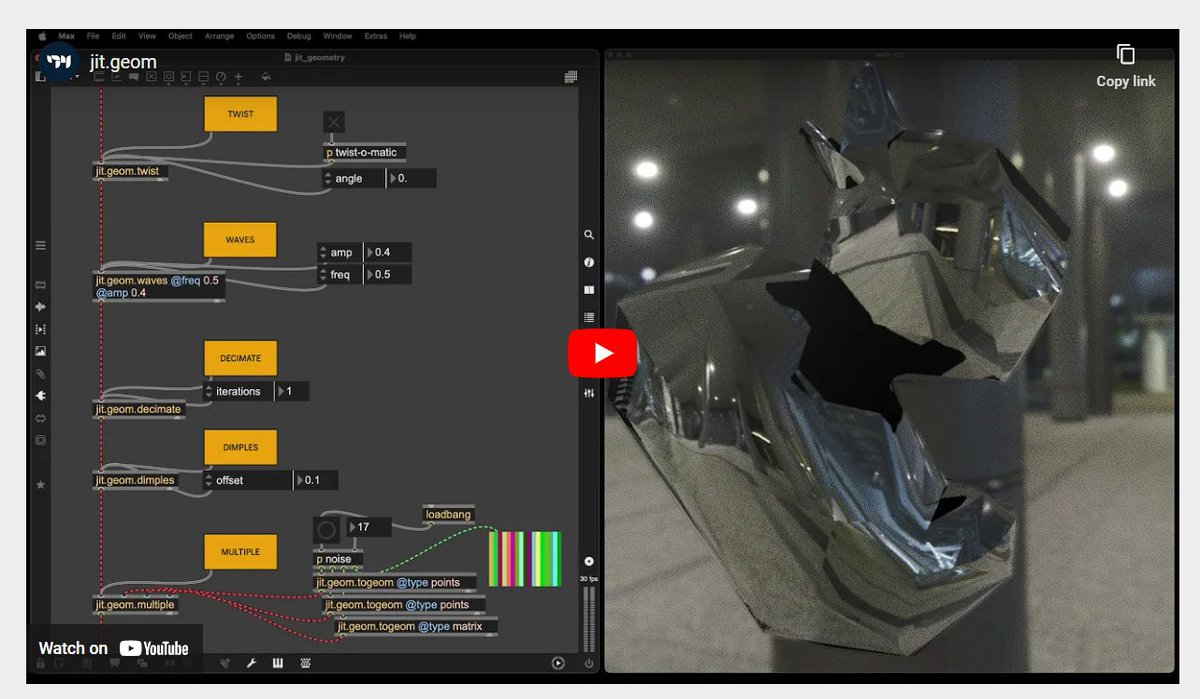Screen dimensions: 1200x699
Task: Click the offset attrui stepper arrows
Action: [209, 480]
